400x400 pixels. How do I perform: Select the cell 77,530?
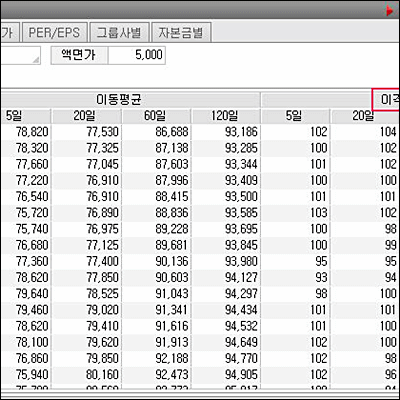coord(86,132)
